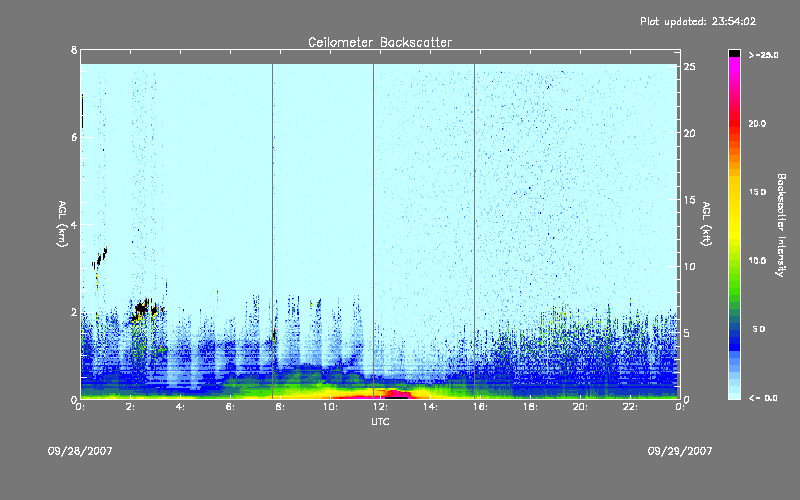800x500 pixels.
Task: Click the vertical gray marker line near 12 UTC
Action: pos(373,231)
